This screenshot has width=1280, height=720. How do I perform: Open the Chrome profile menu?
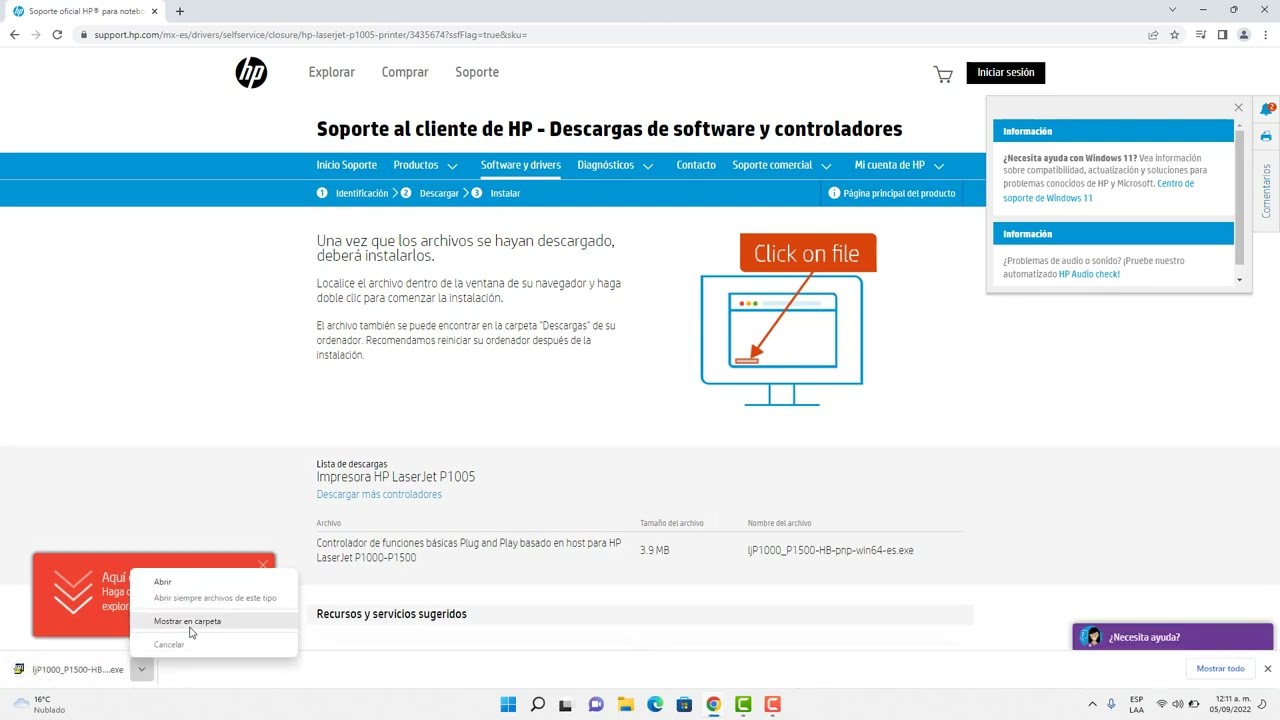coord(1244,34)
